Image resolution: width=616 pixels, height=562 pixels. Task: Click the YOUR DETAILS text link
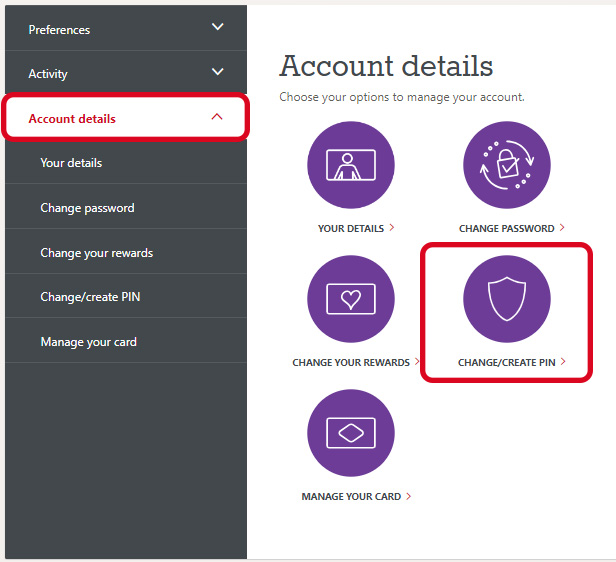(351, 229)
